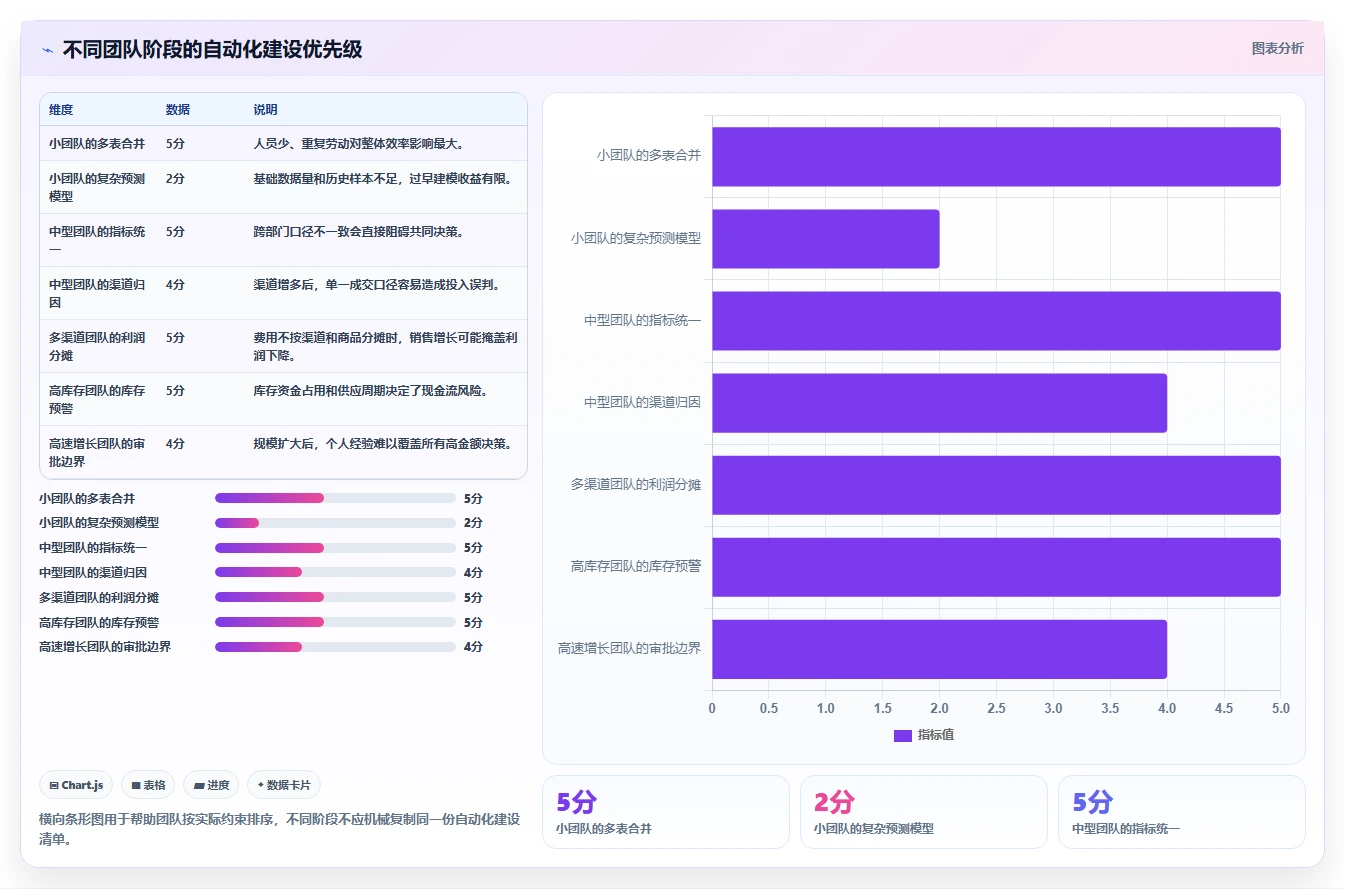The height and width of the screenshot is (889, 1345).
Task: Click the progress bar for 中型团队的渠道归因
Action: coord(336,572)
